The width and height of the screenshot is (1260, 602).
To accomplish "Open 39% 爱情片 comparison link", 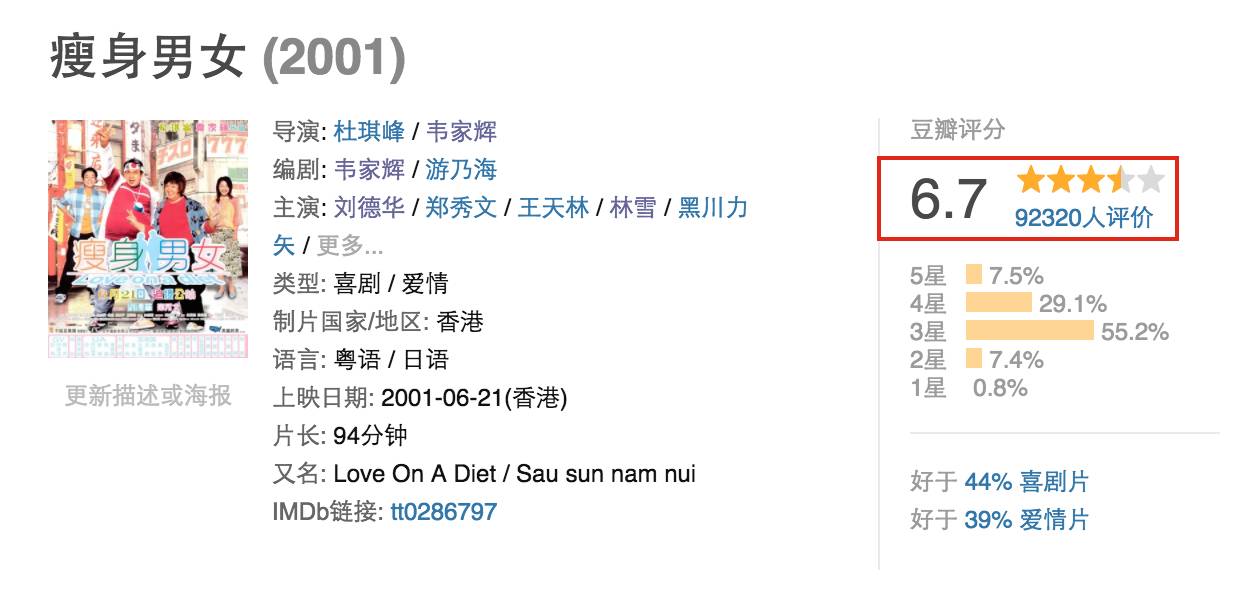I will click(x=1026, y=520).
